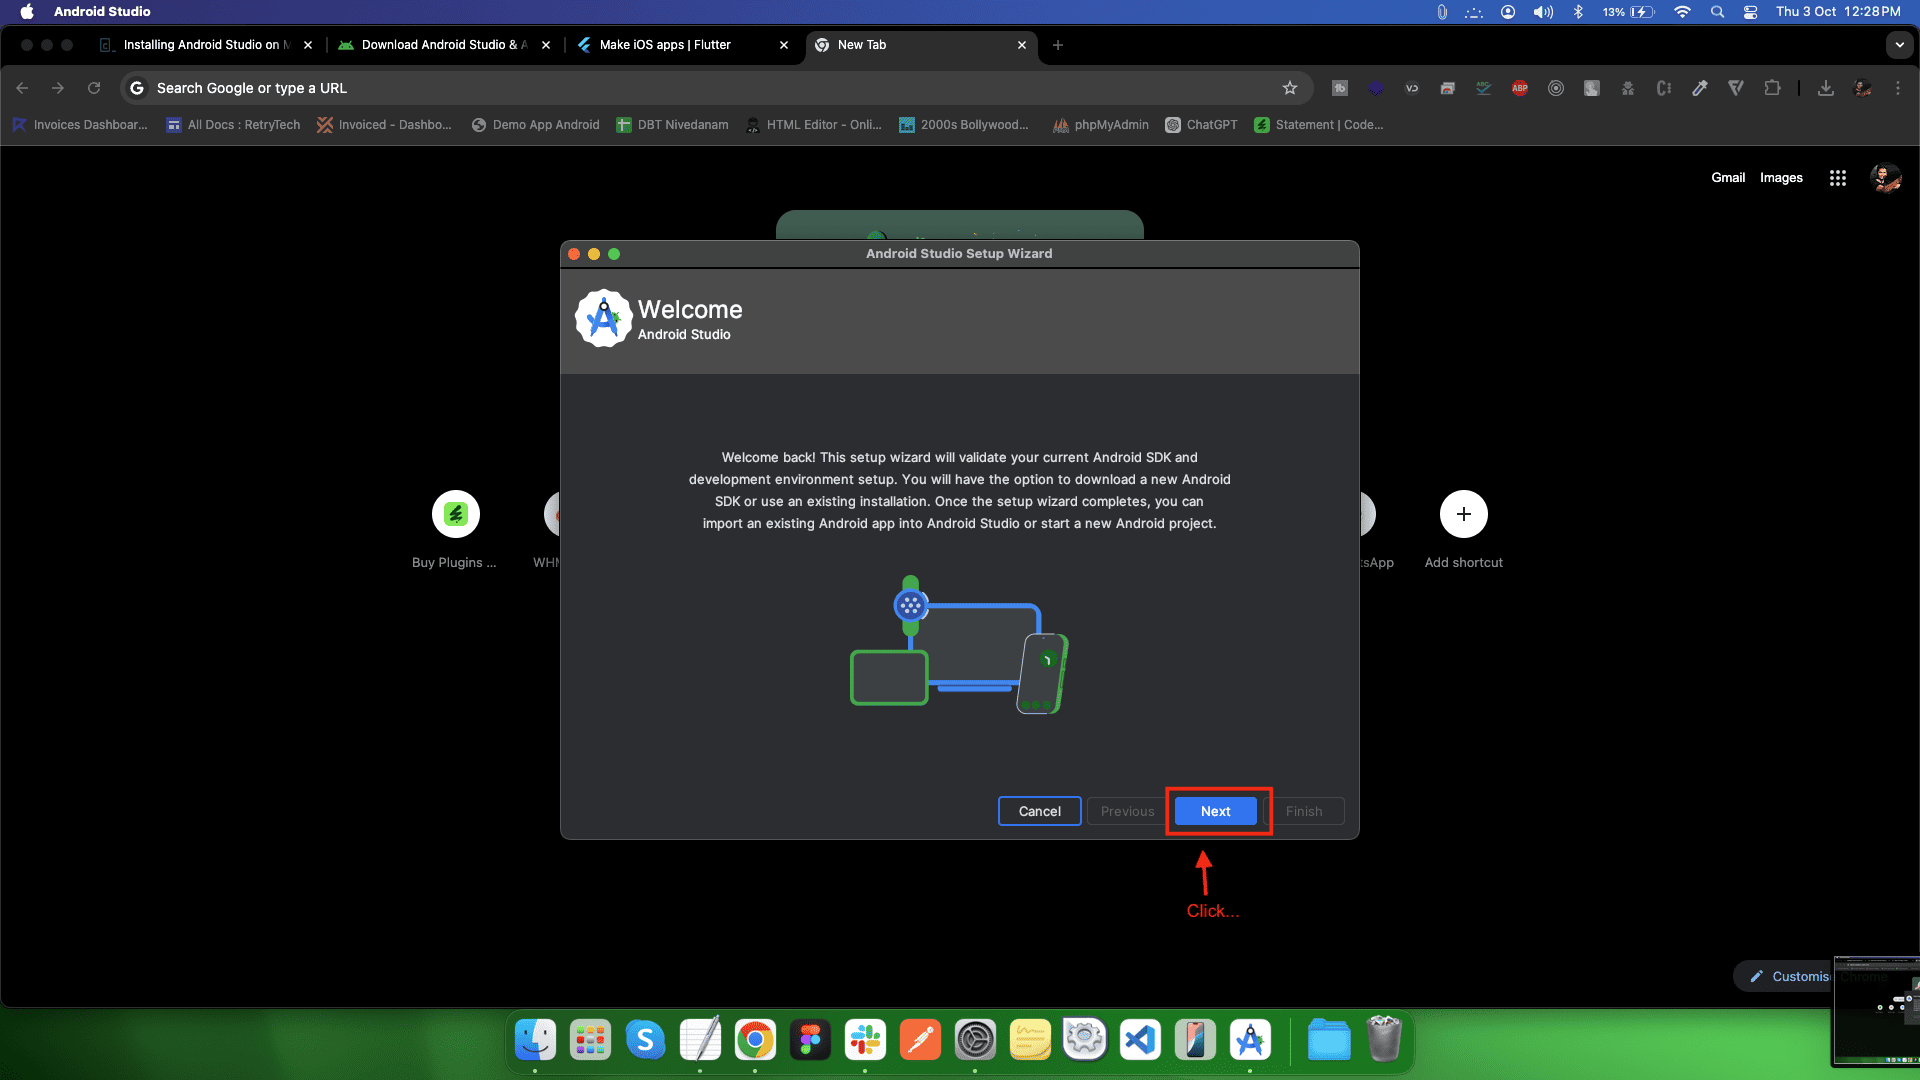Expand the tab search dropdown arrow
1920x1080 pixels.
pyautogui.click(x=1899, y=45)
